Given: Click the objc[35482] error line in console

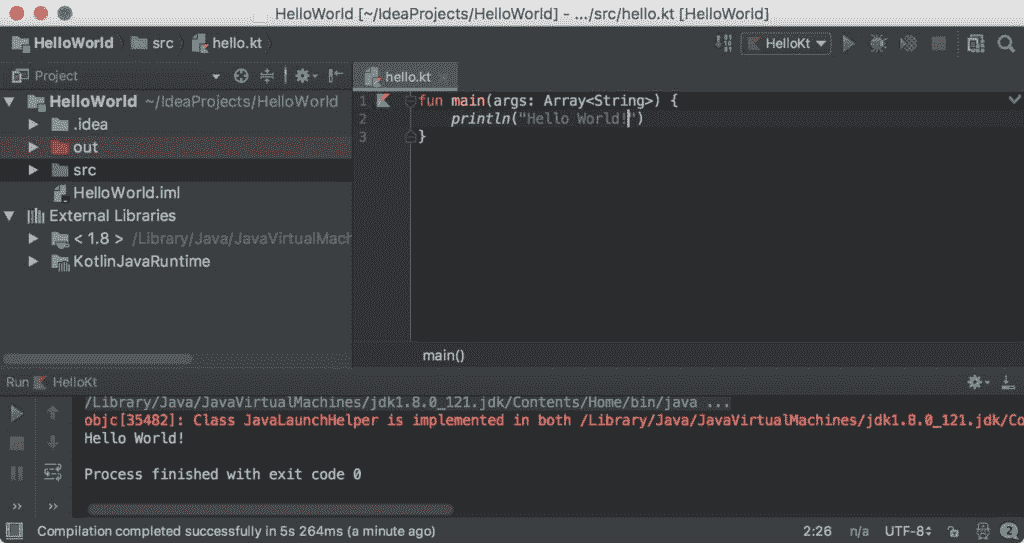Looking at the screenshot, I should point(554,420).
